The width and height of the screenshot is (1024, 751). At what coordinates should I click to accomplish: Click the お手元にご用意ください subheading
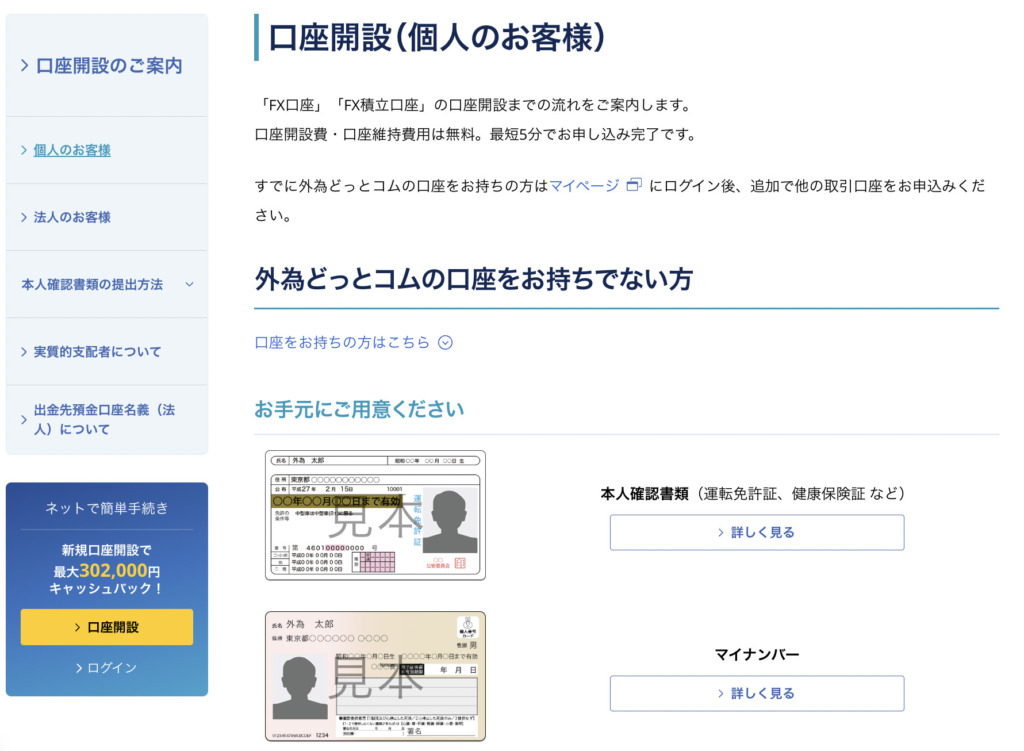[359, 409]
